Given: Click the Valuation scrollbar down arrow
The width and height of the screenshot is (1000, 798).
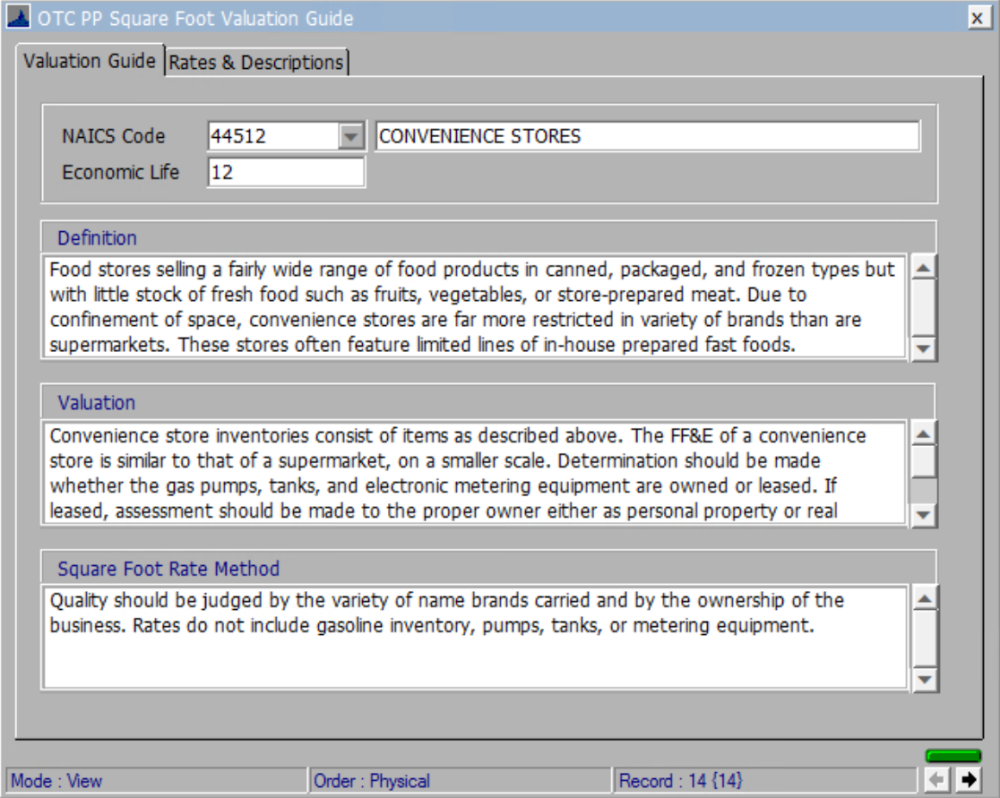Looking at the screenshot, I should (x=923, y=514).
